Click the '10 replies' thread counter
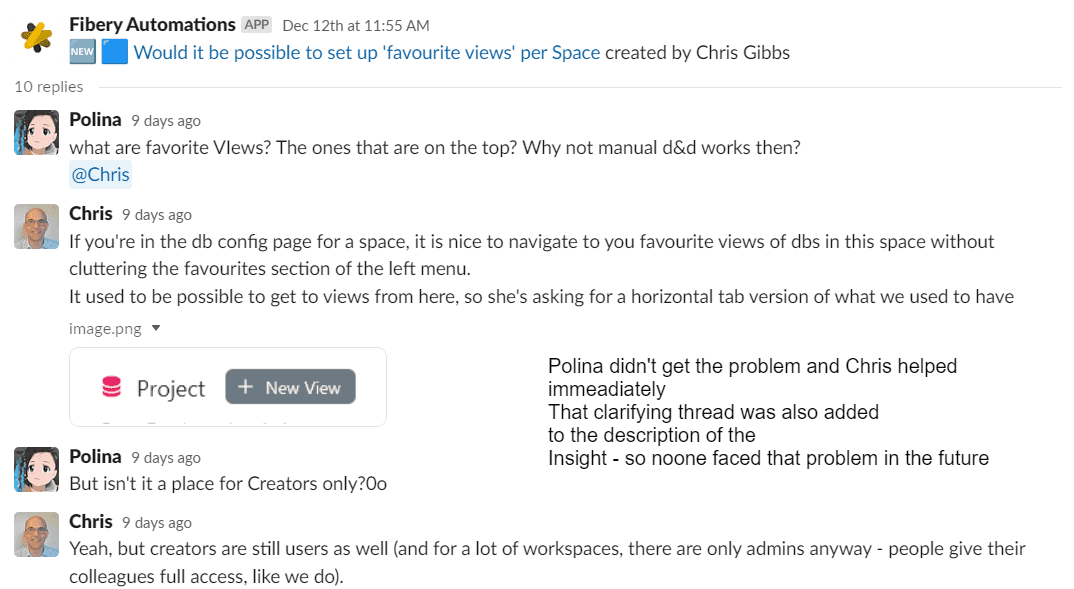Screen dimensions: 1074x589 (x=48, y=87)
